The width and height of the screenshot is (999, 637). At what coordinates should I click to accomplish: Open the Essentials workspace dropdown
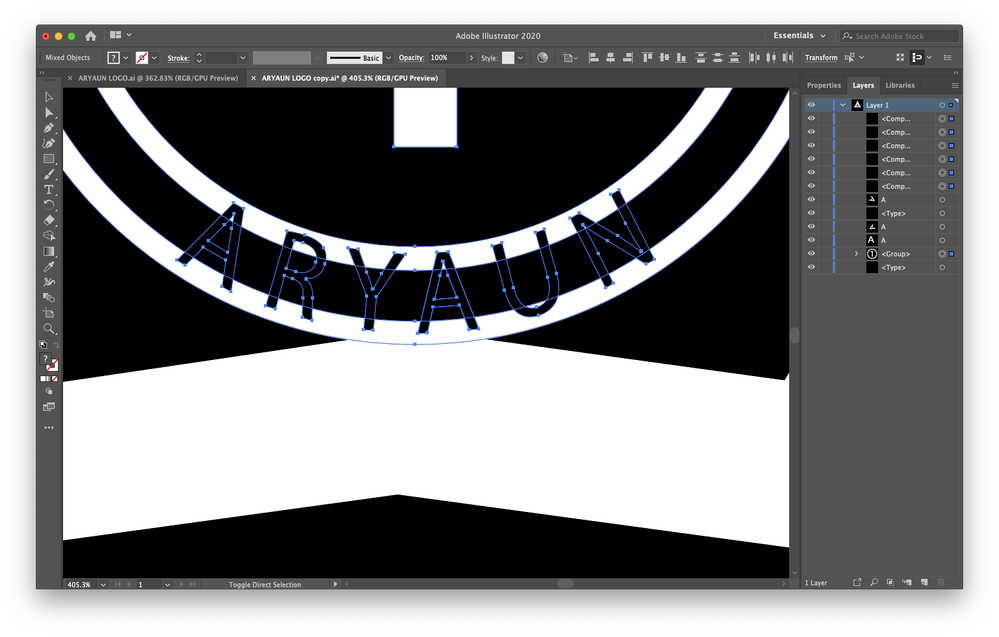(x=799, y=36)
